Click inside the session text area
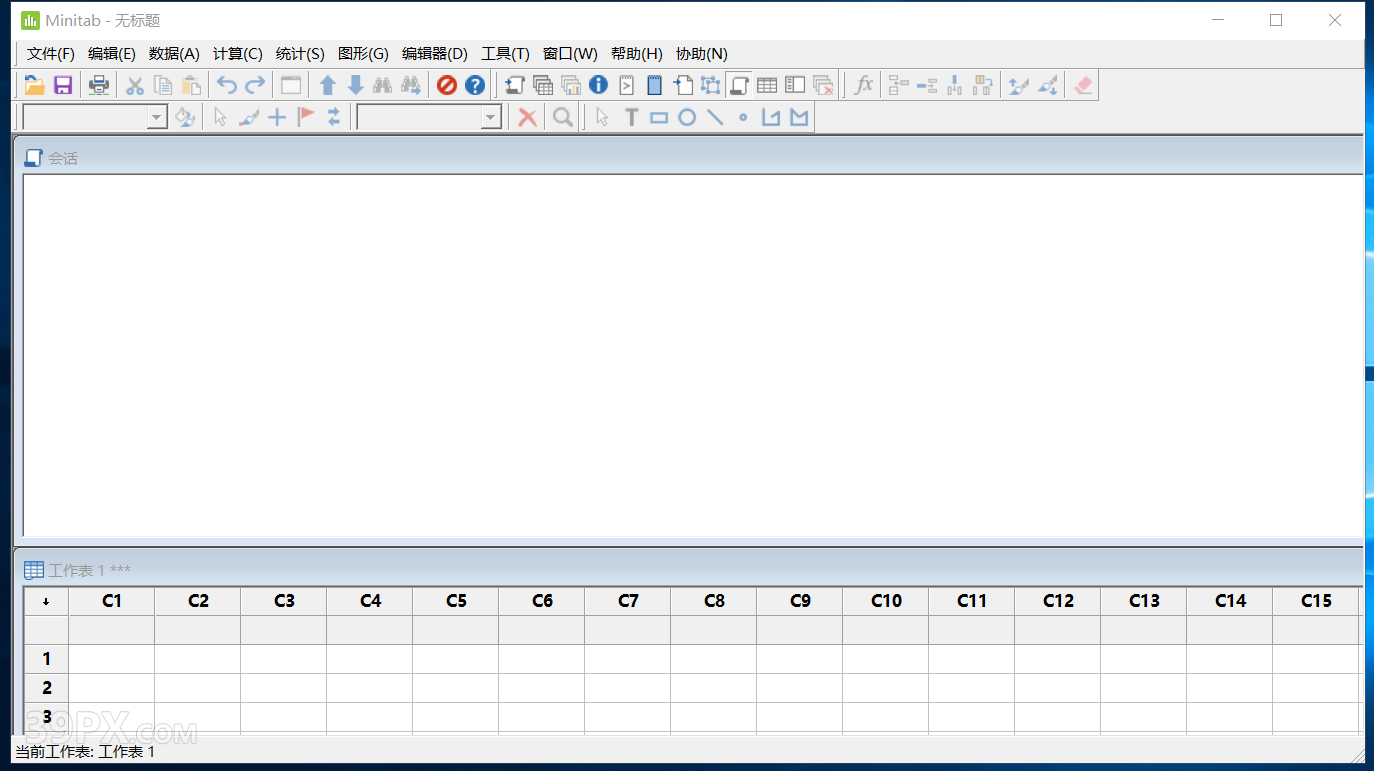The height and width of the screenshot is (771, 1374). pos(692,356)
